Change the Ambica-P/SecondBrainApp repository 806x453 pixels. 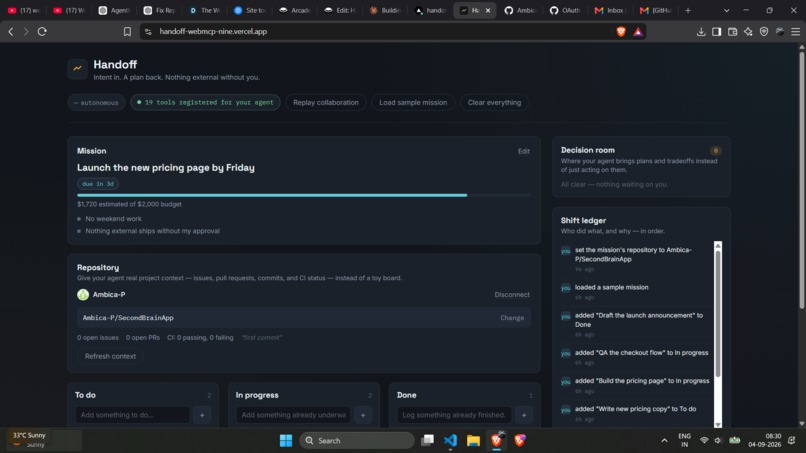pyautogui.click(x=512, y=318)
